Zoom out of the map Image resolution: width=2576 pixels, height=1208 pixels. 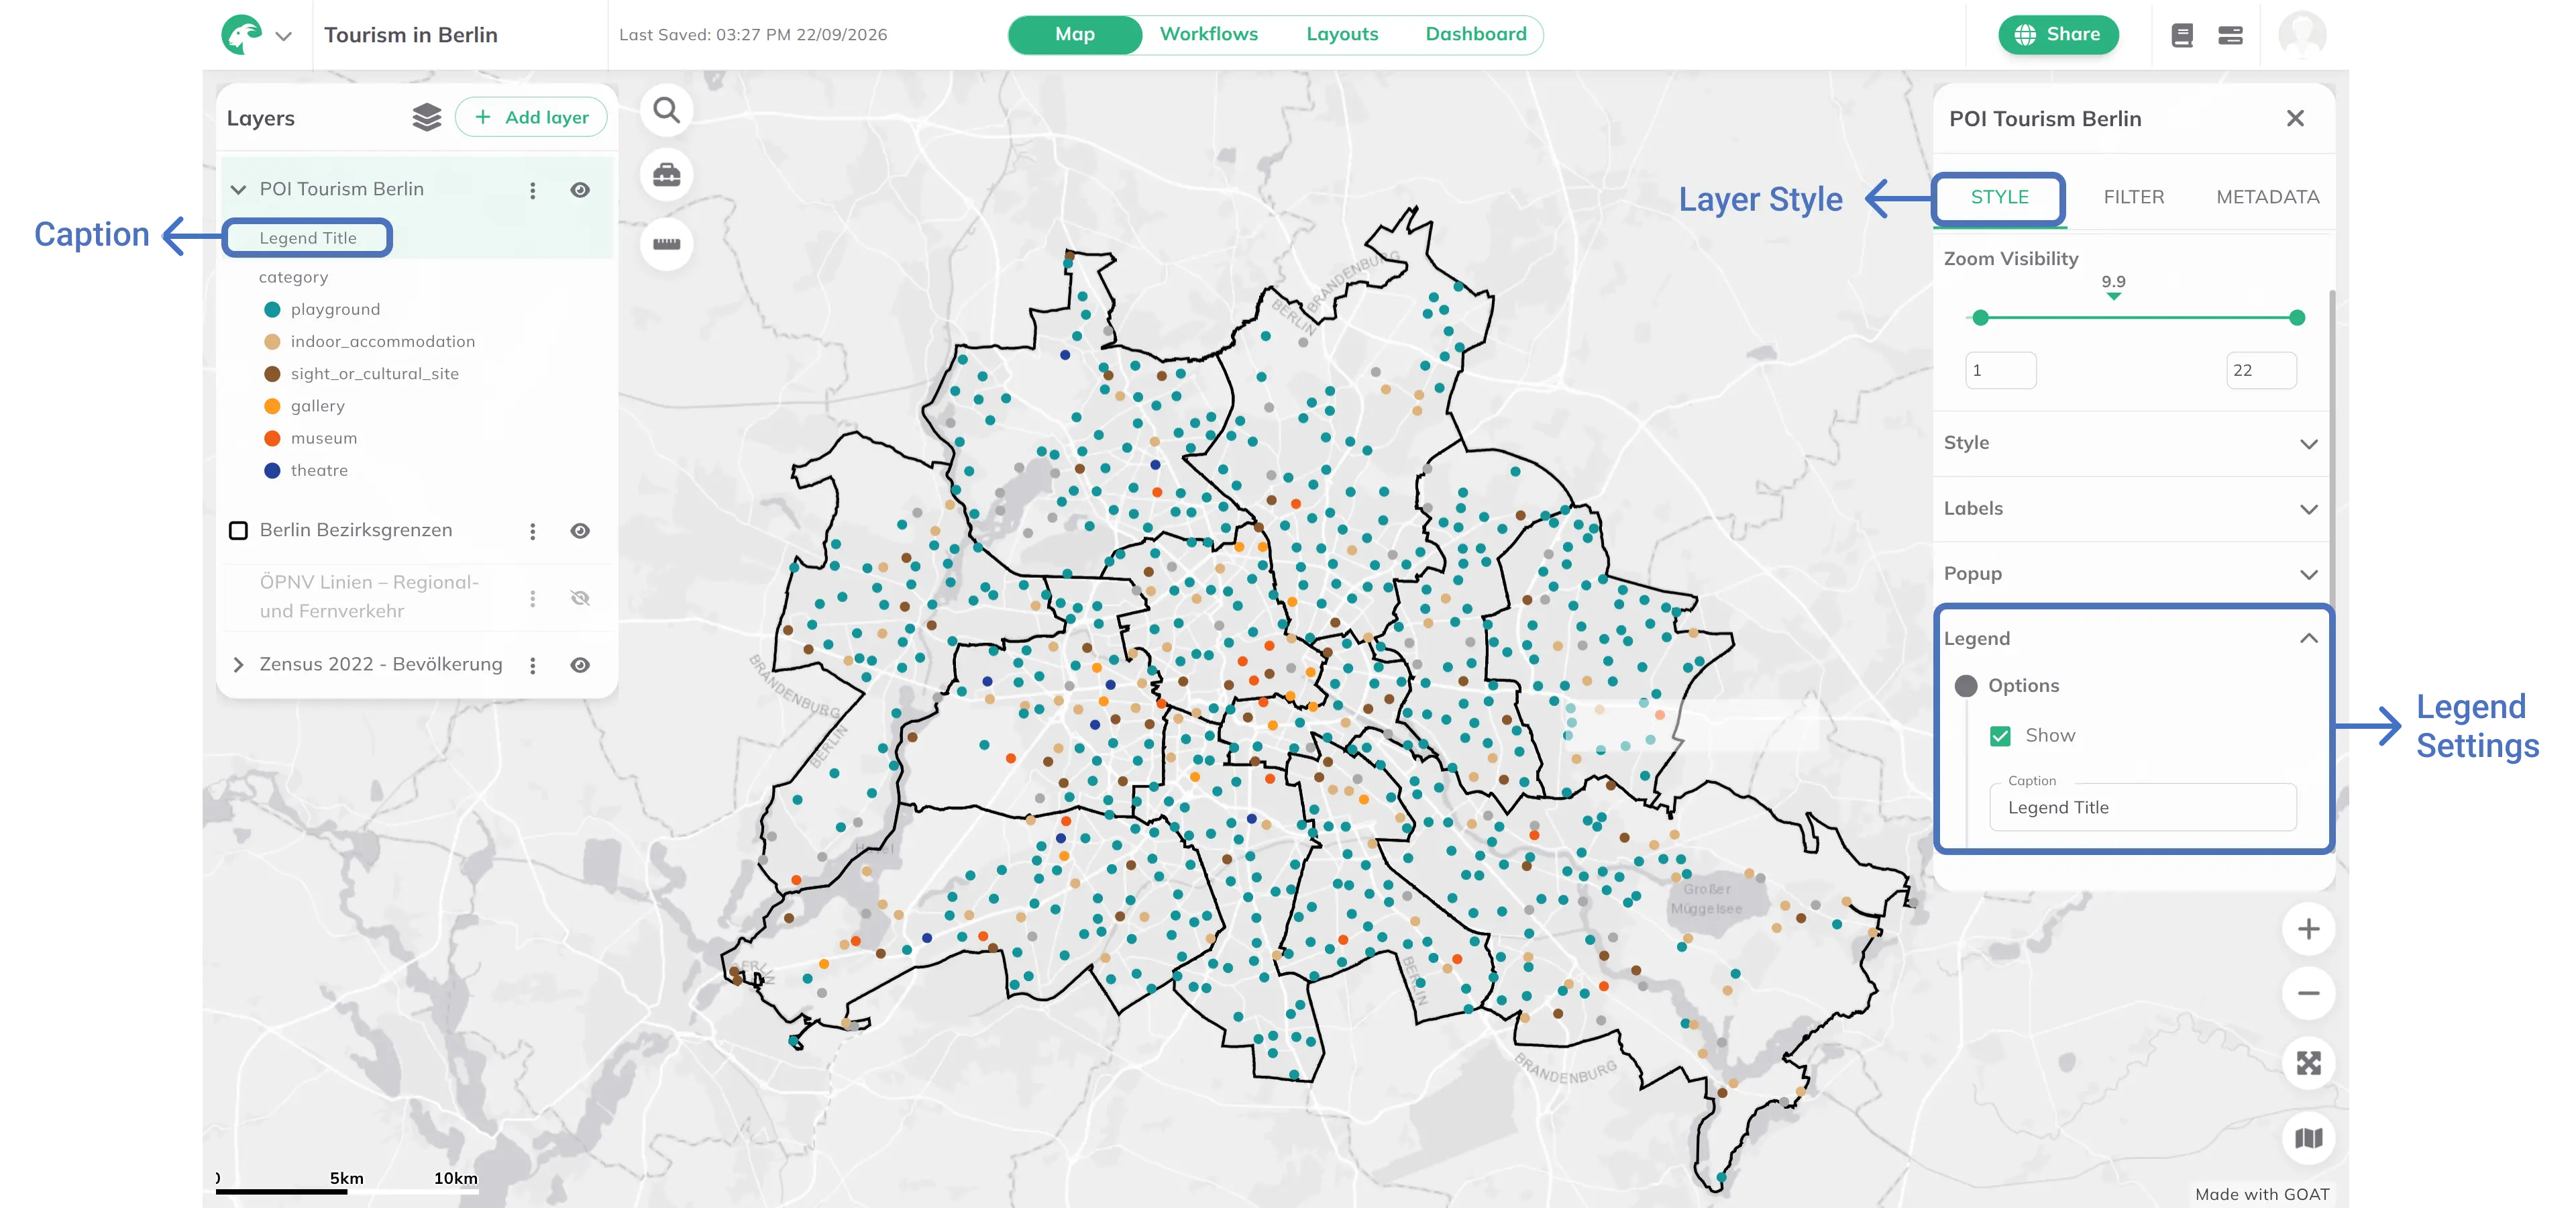click(x=2309, y=993)
